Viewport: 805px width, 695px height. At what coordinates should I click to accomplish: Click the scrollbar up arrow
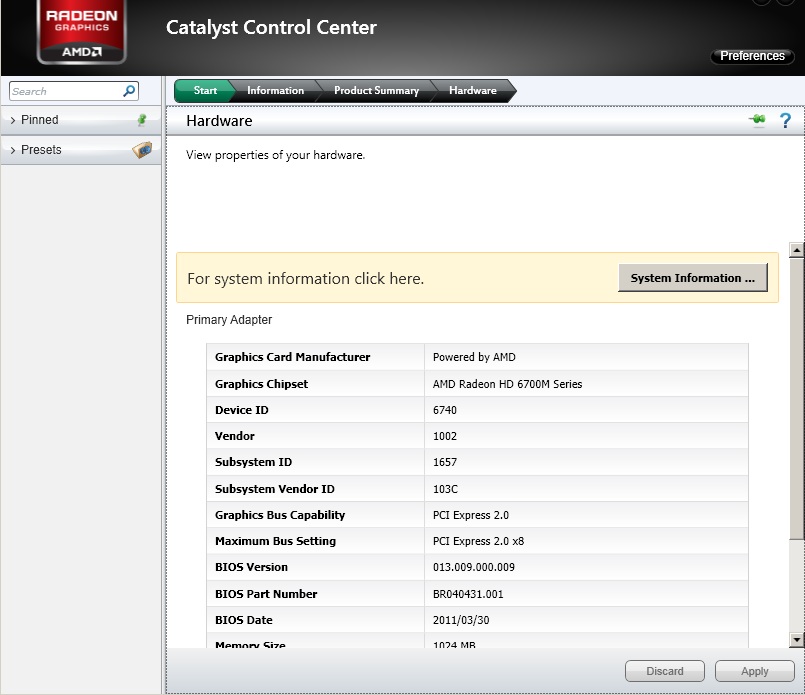[797, 250]
